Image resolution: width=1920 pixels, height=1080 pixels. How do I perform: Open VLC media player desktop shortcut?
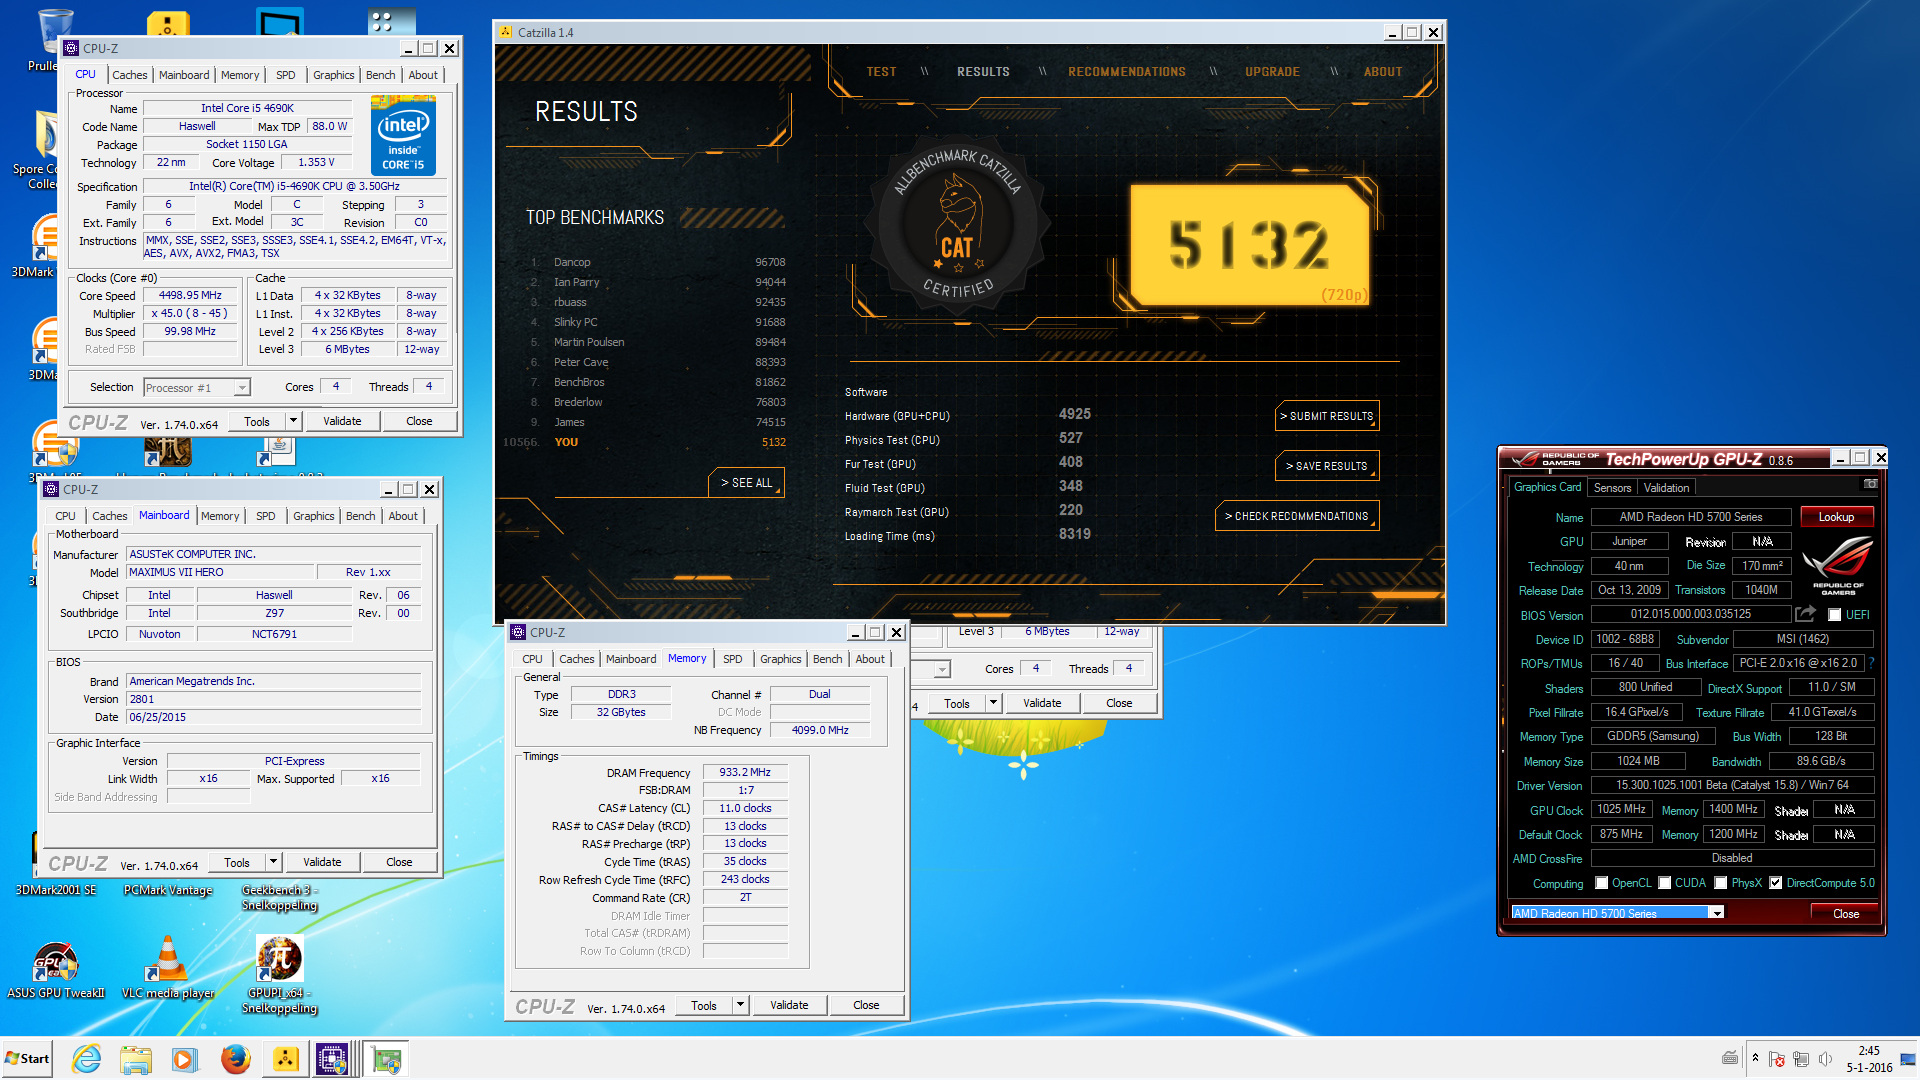coord(168,968)
